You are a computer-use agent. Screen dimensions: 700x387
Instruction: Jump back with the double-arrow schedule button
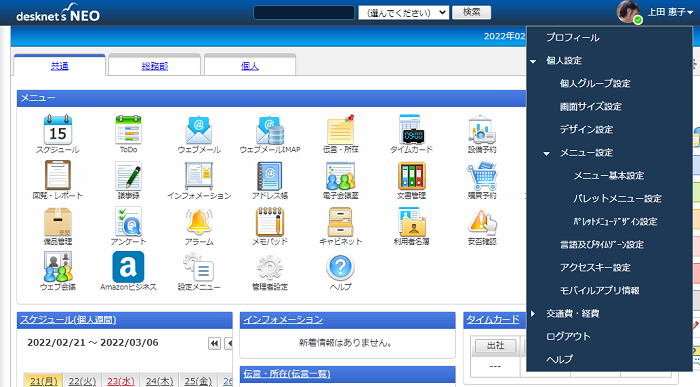(214, 343)
